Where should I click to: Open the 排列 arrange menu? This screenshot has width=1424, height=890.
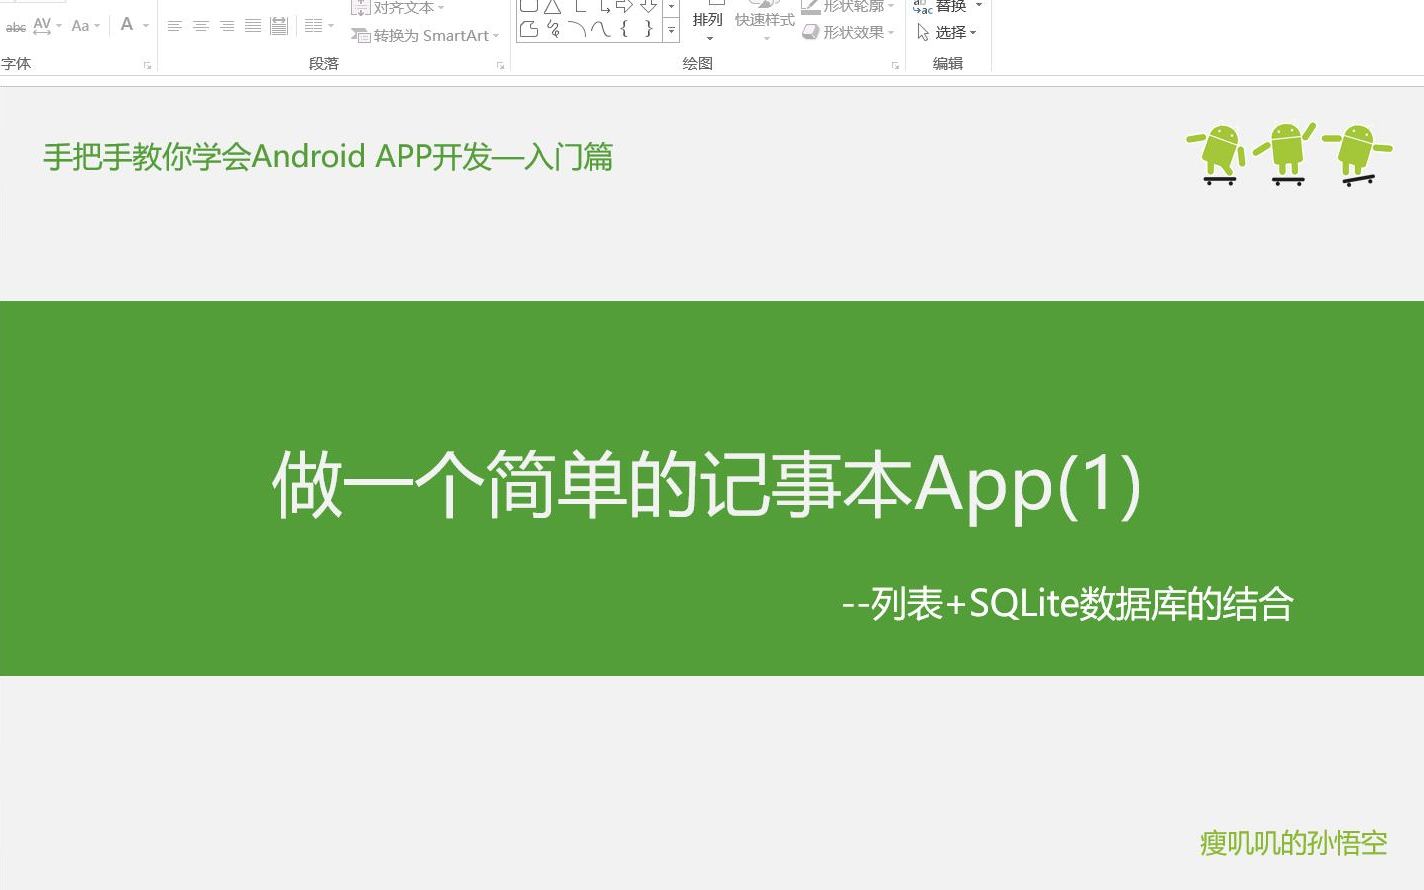[x=708, y=22]
